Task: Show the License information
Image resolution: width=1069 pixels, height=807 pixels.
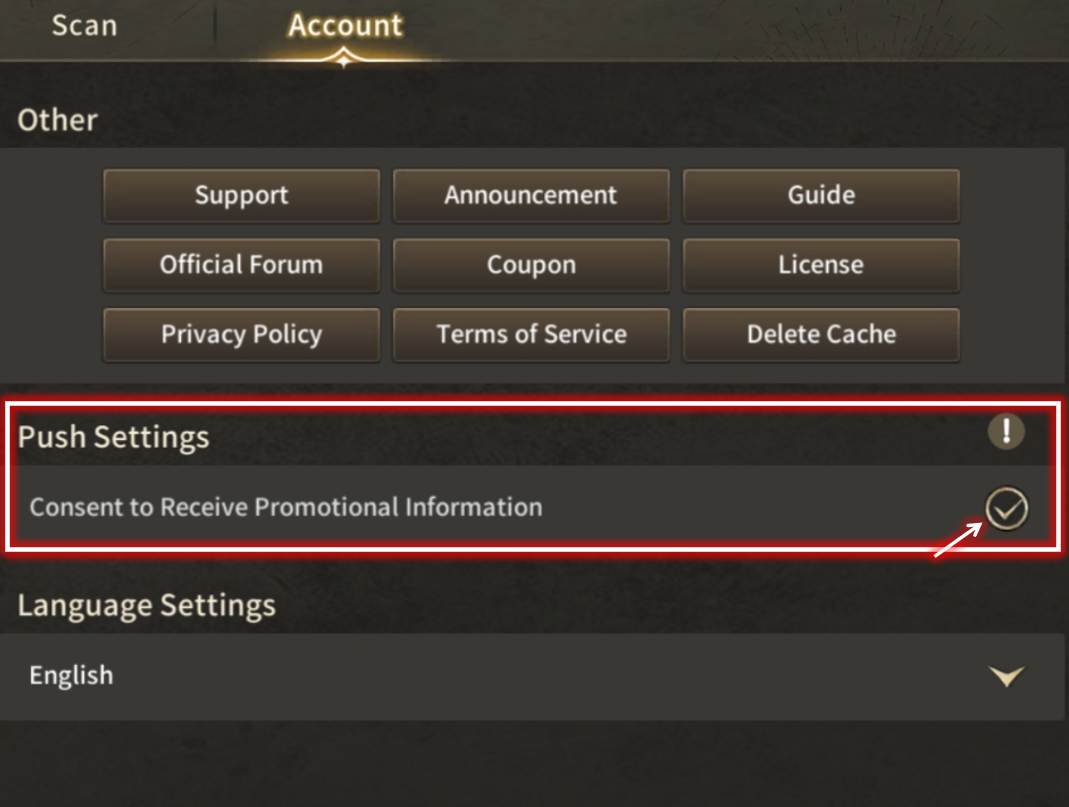Action: [x=821, y=265]
